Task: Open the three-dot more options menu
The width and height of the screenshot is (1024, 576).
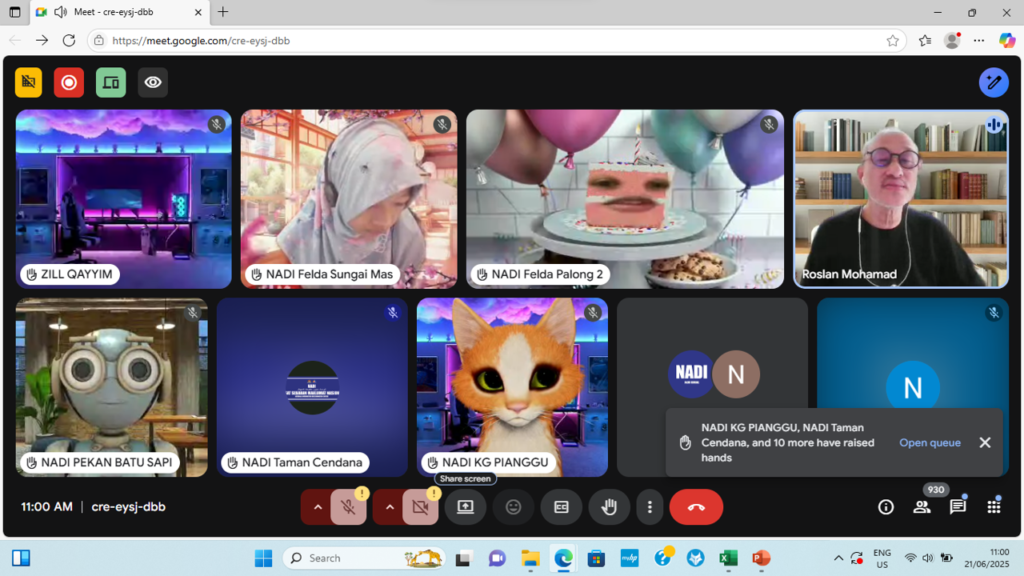Action: (x=649, y=507)
